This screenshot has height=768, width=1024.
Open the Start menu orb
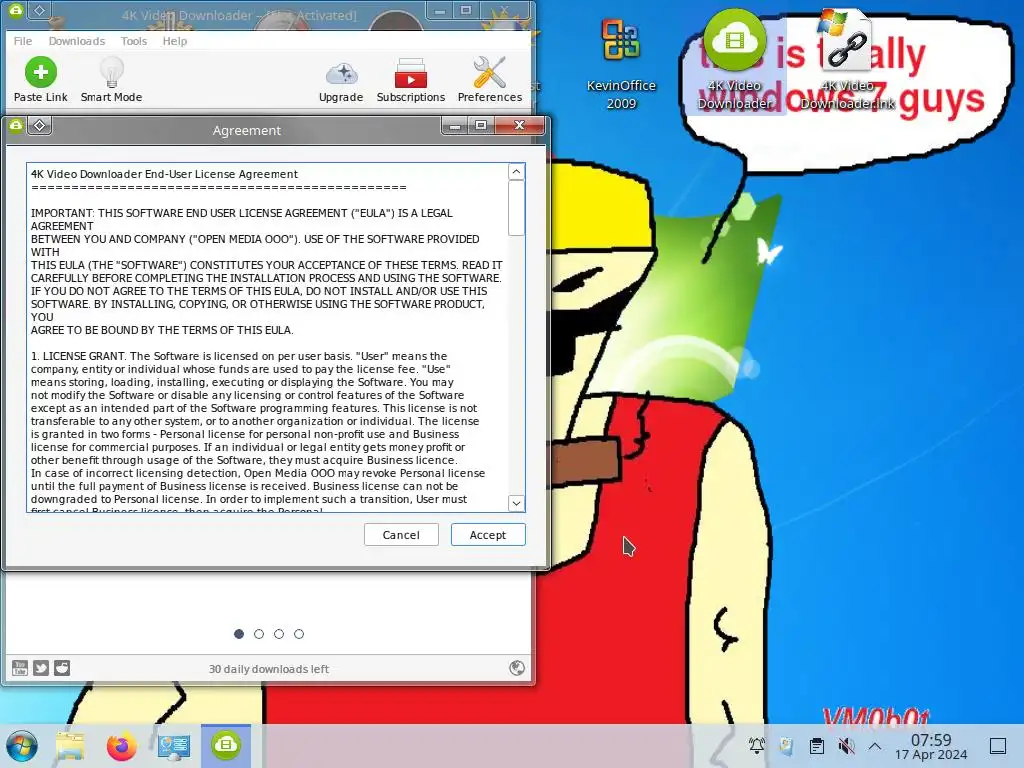coord(22,746)
